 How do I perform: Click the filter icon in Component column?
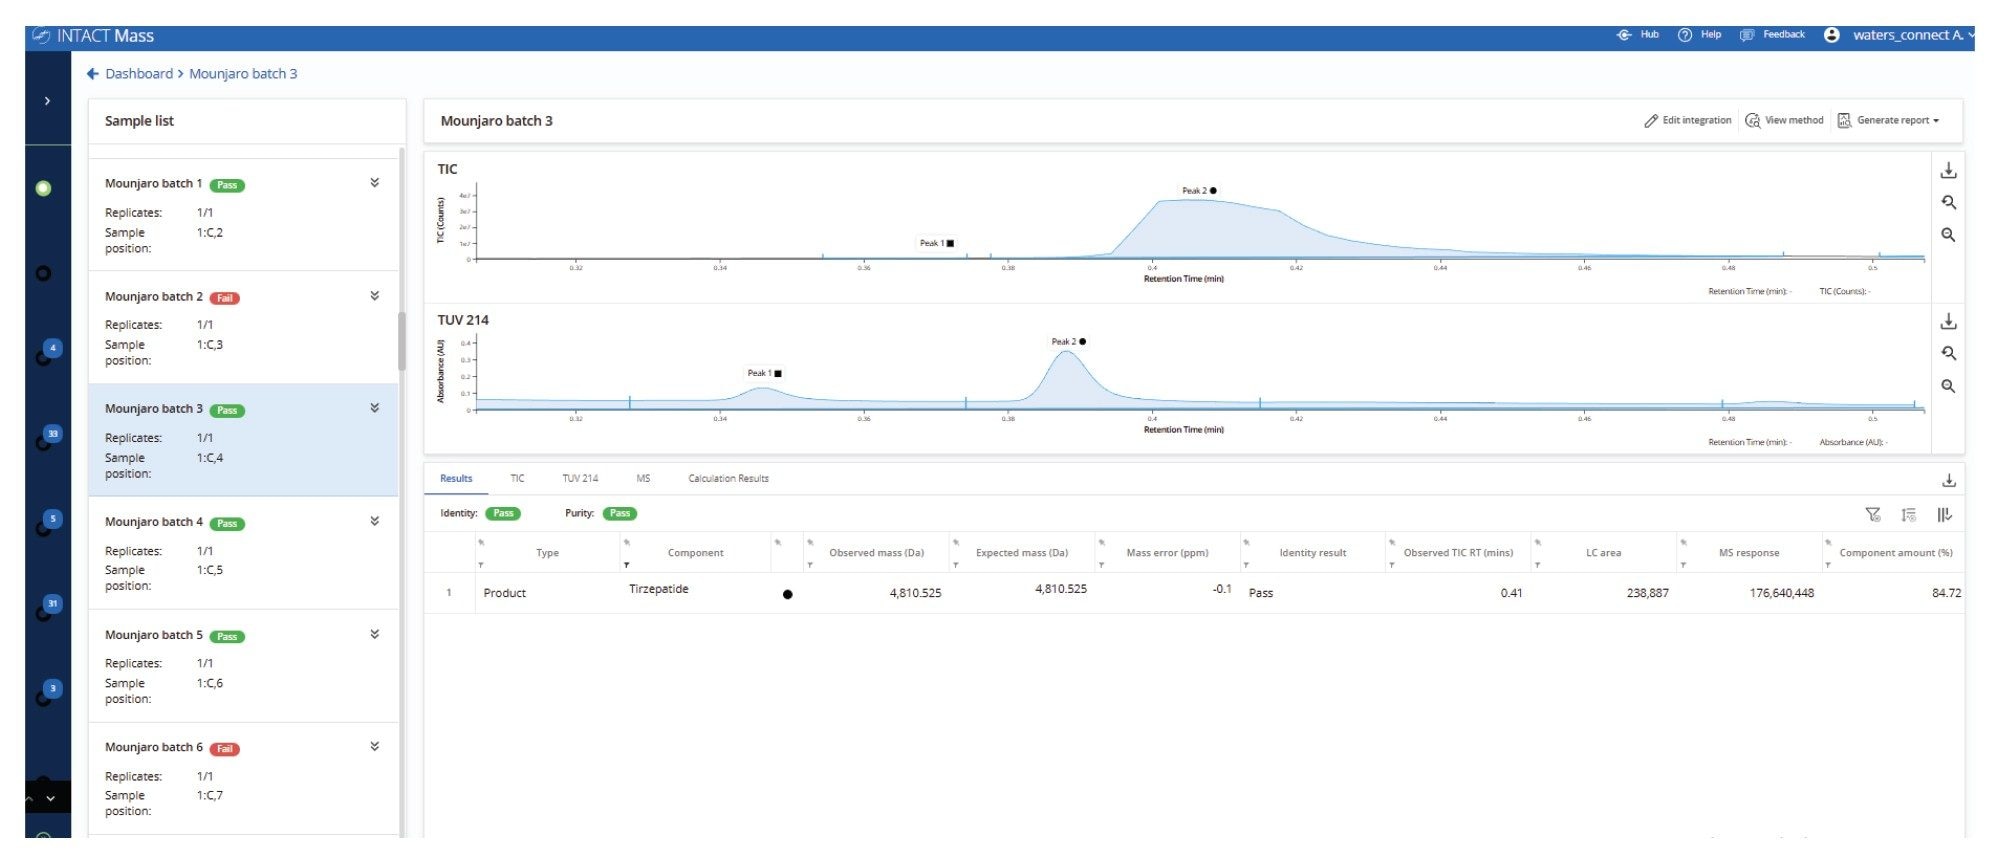(626, 566)
